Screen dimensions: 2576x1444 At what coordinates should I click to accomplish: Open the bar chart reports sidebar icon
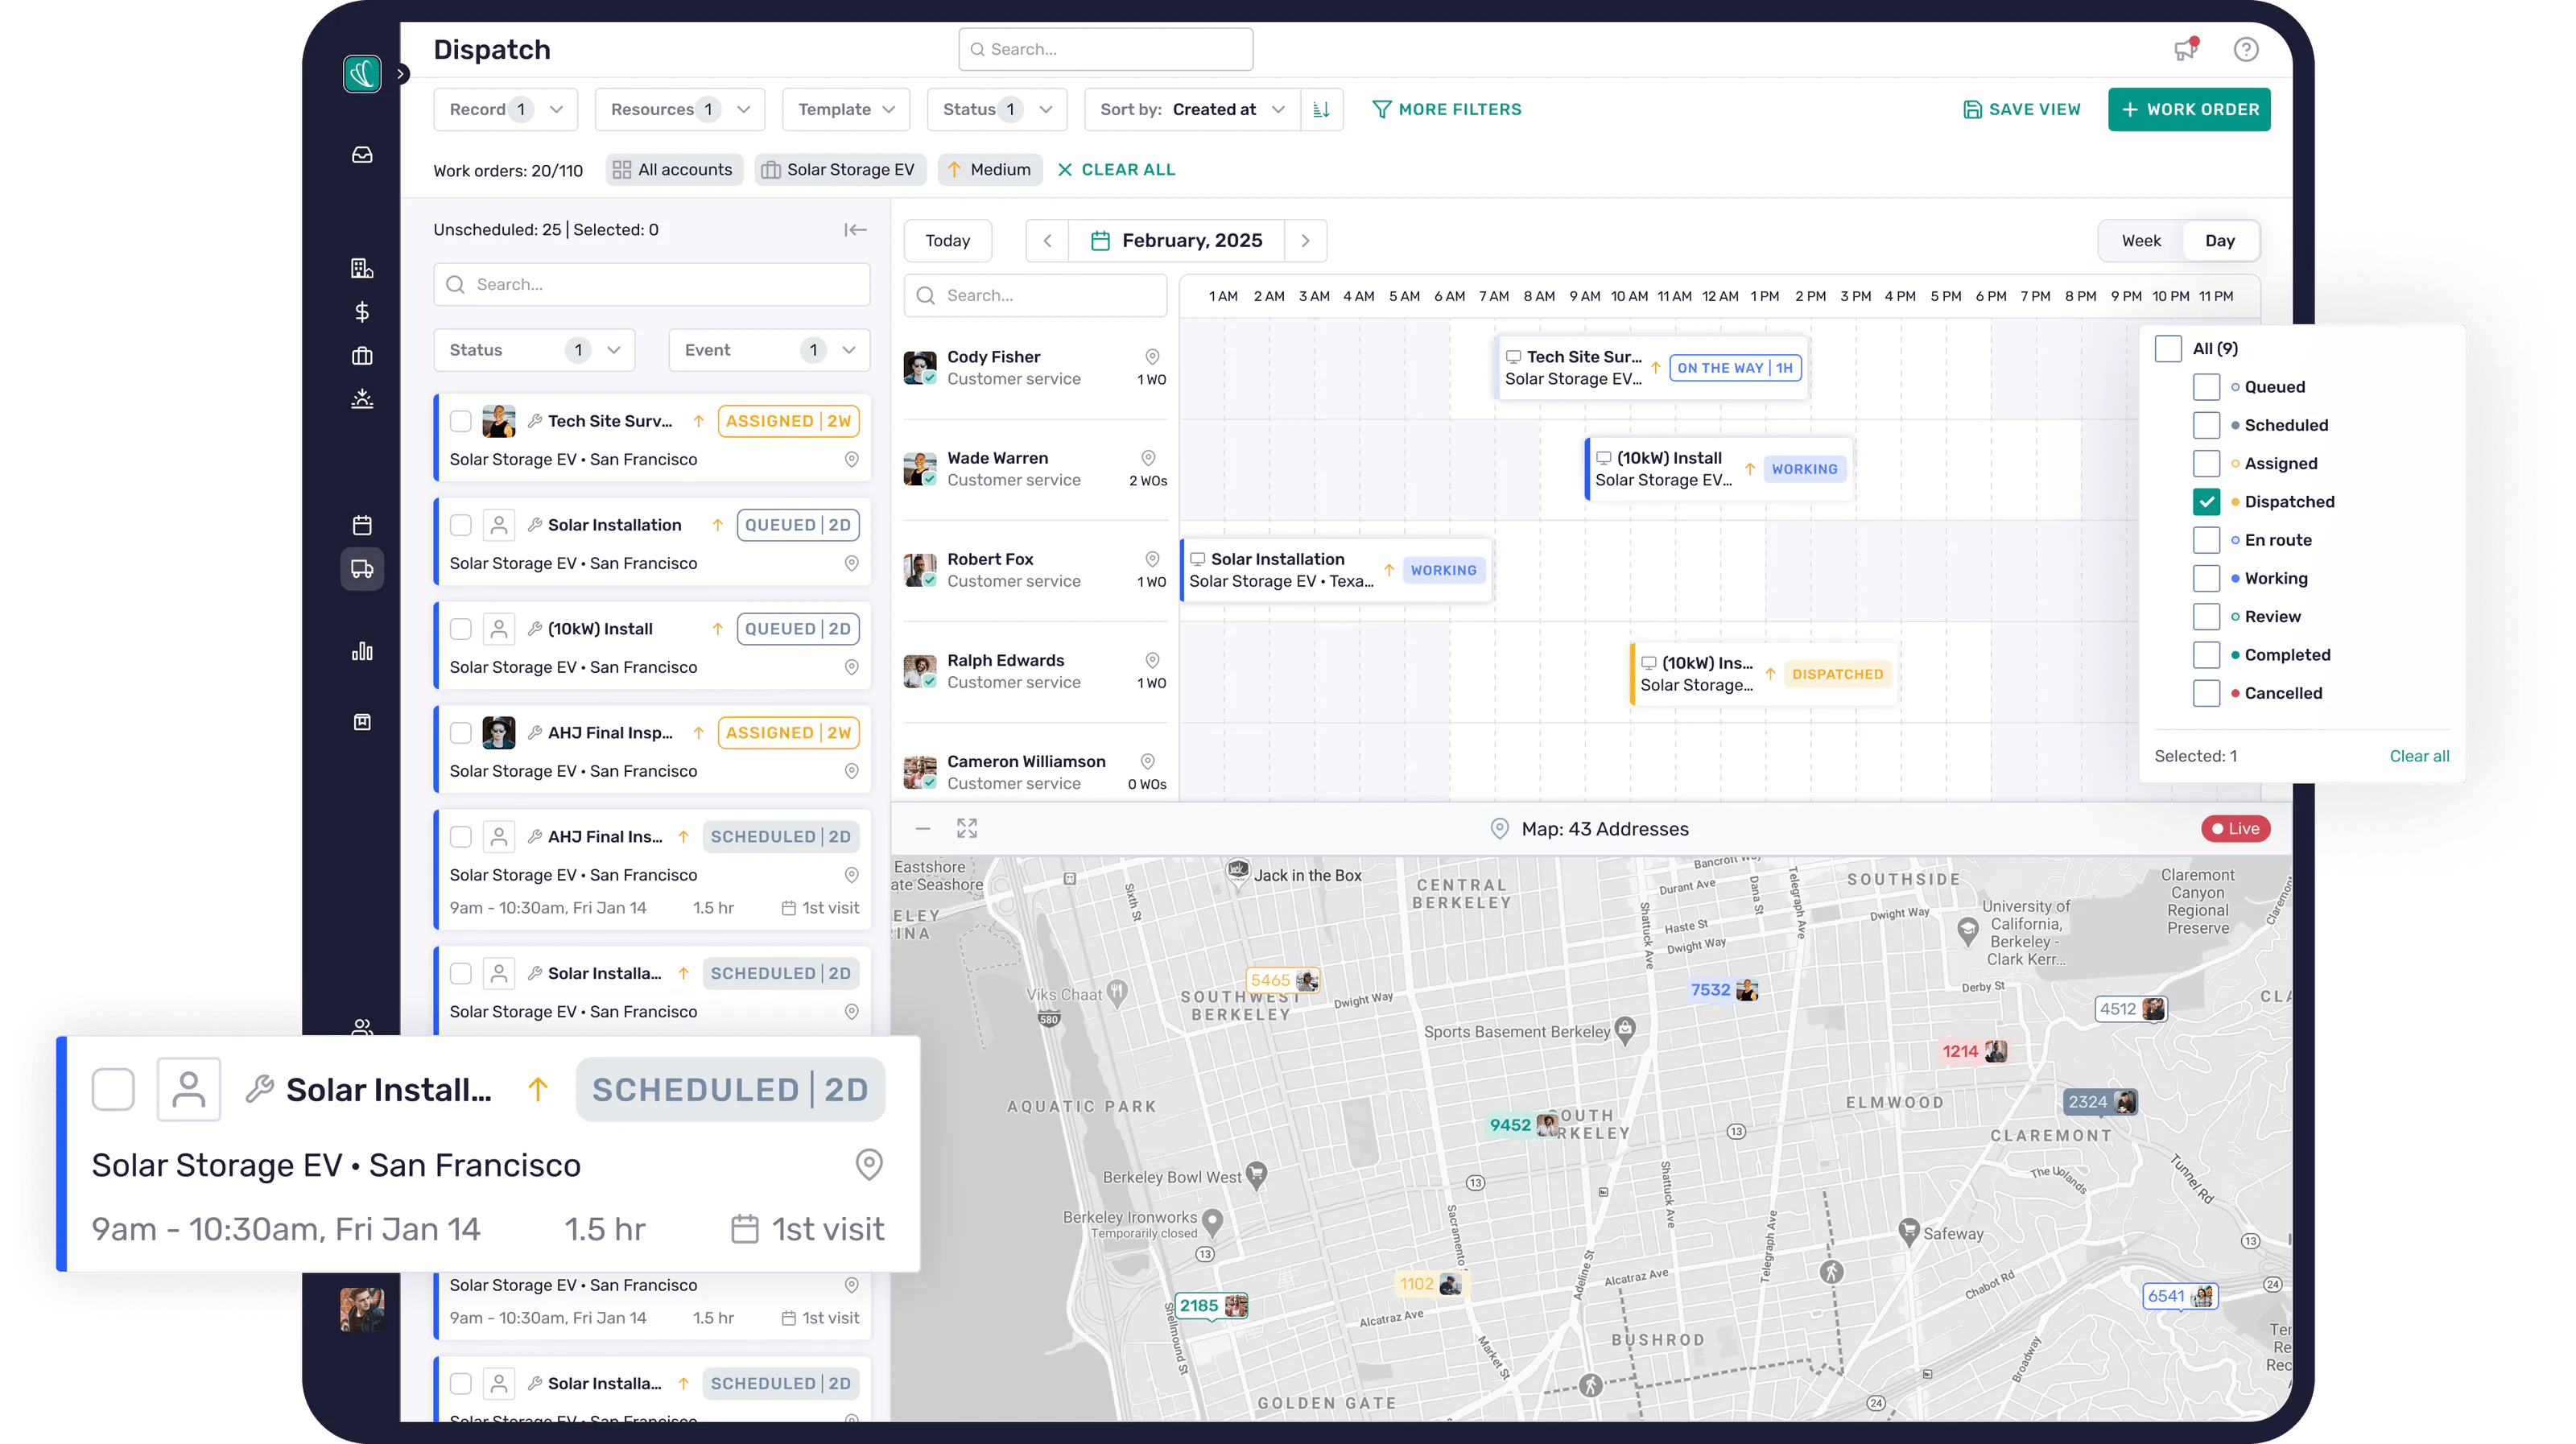(x=362, y=652)
